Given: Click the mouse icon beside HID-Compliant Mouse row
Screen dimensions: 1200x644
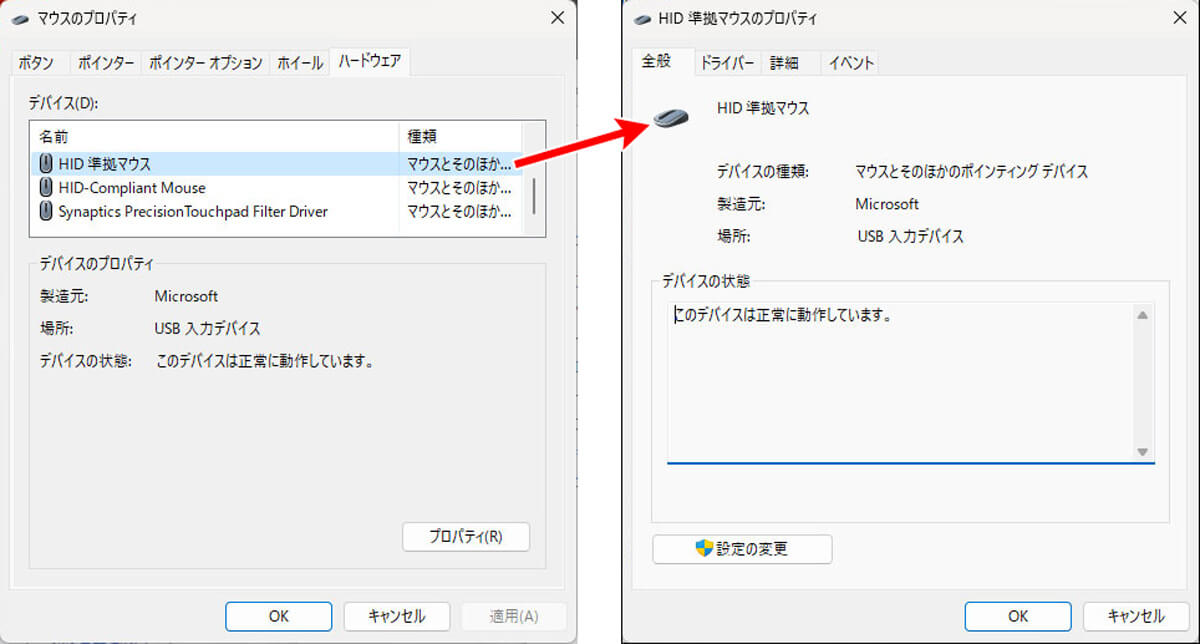Looking at the screenshot, I should pyautogui.click(x=46, y=187).
